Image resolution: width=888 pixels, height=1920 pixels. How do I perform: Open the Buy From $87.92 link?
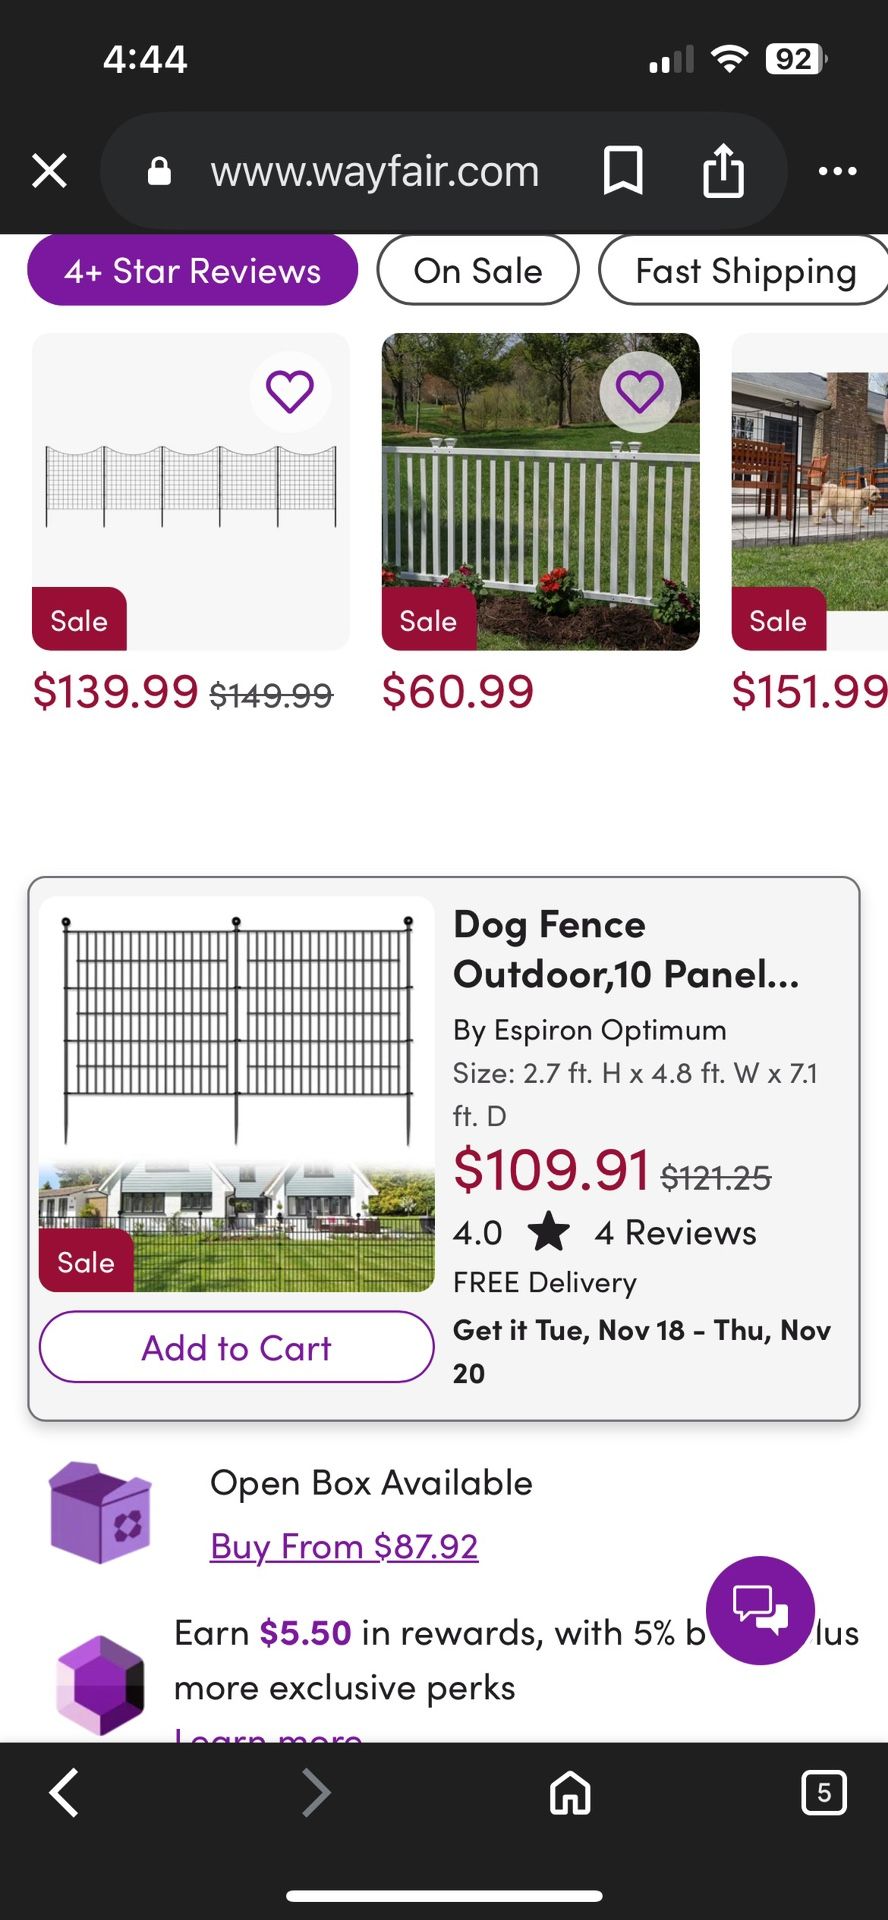pyautogui.click(x=344, y=1547)
